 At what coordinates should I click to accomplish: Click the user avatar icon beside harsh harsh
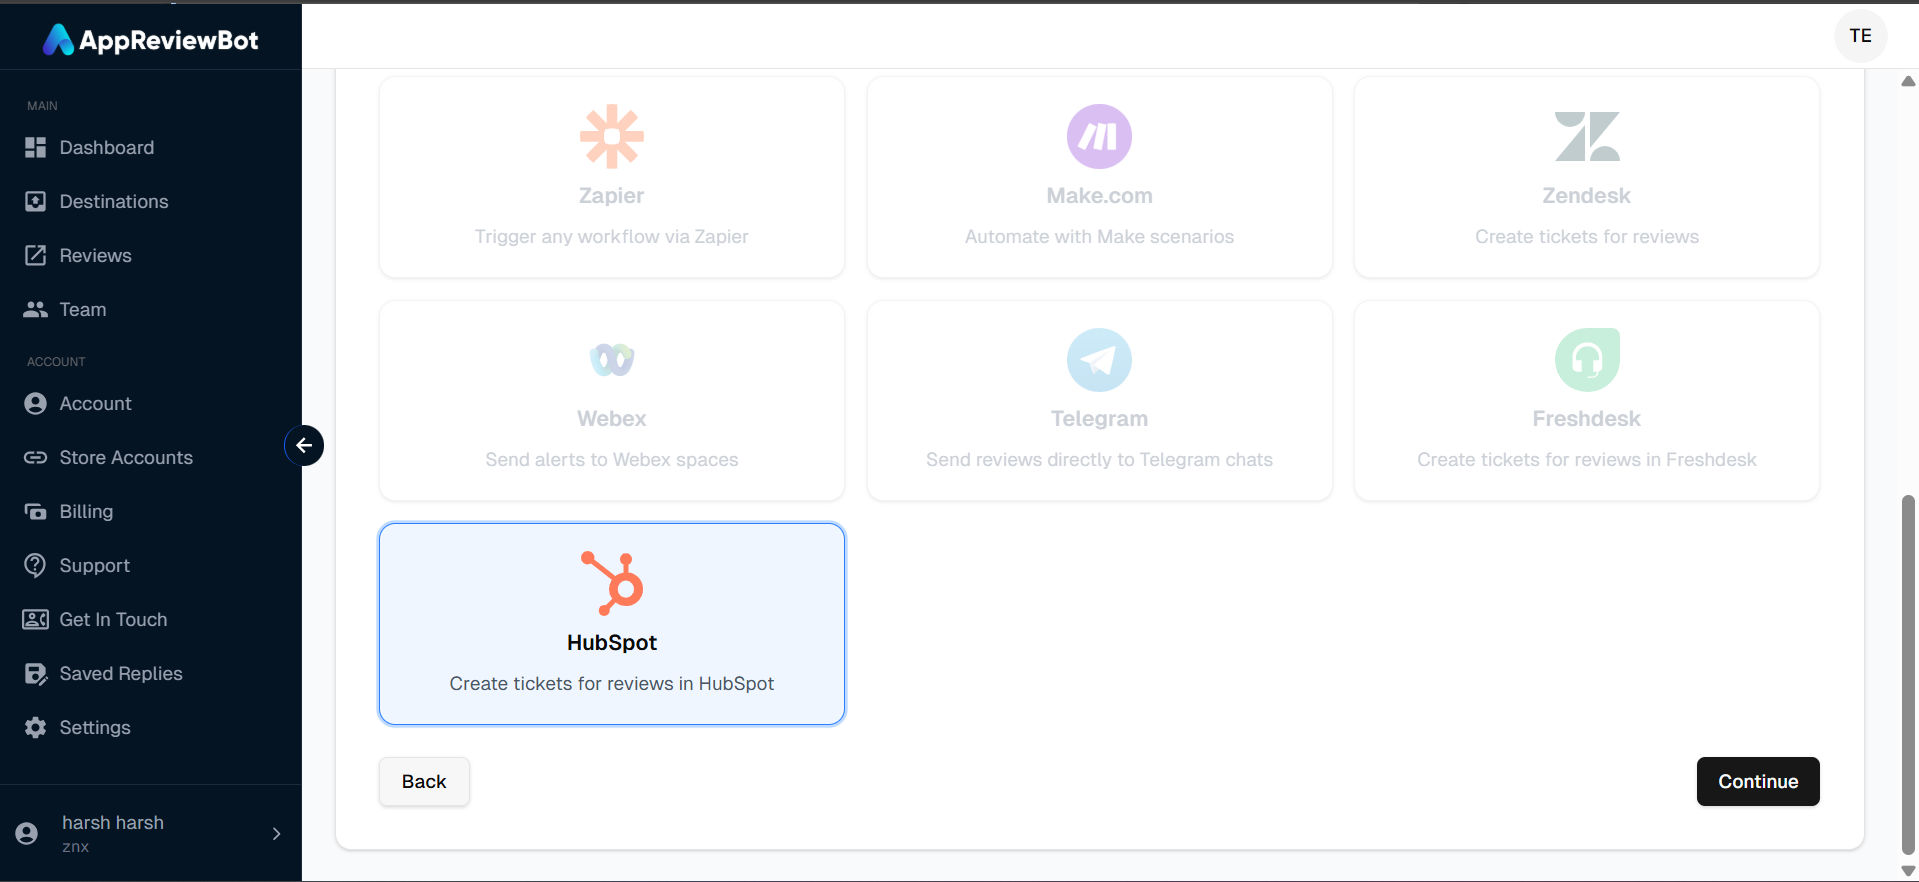(27, 833)
